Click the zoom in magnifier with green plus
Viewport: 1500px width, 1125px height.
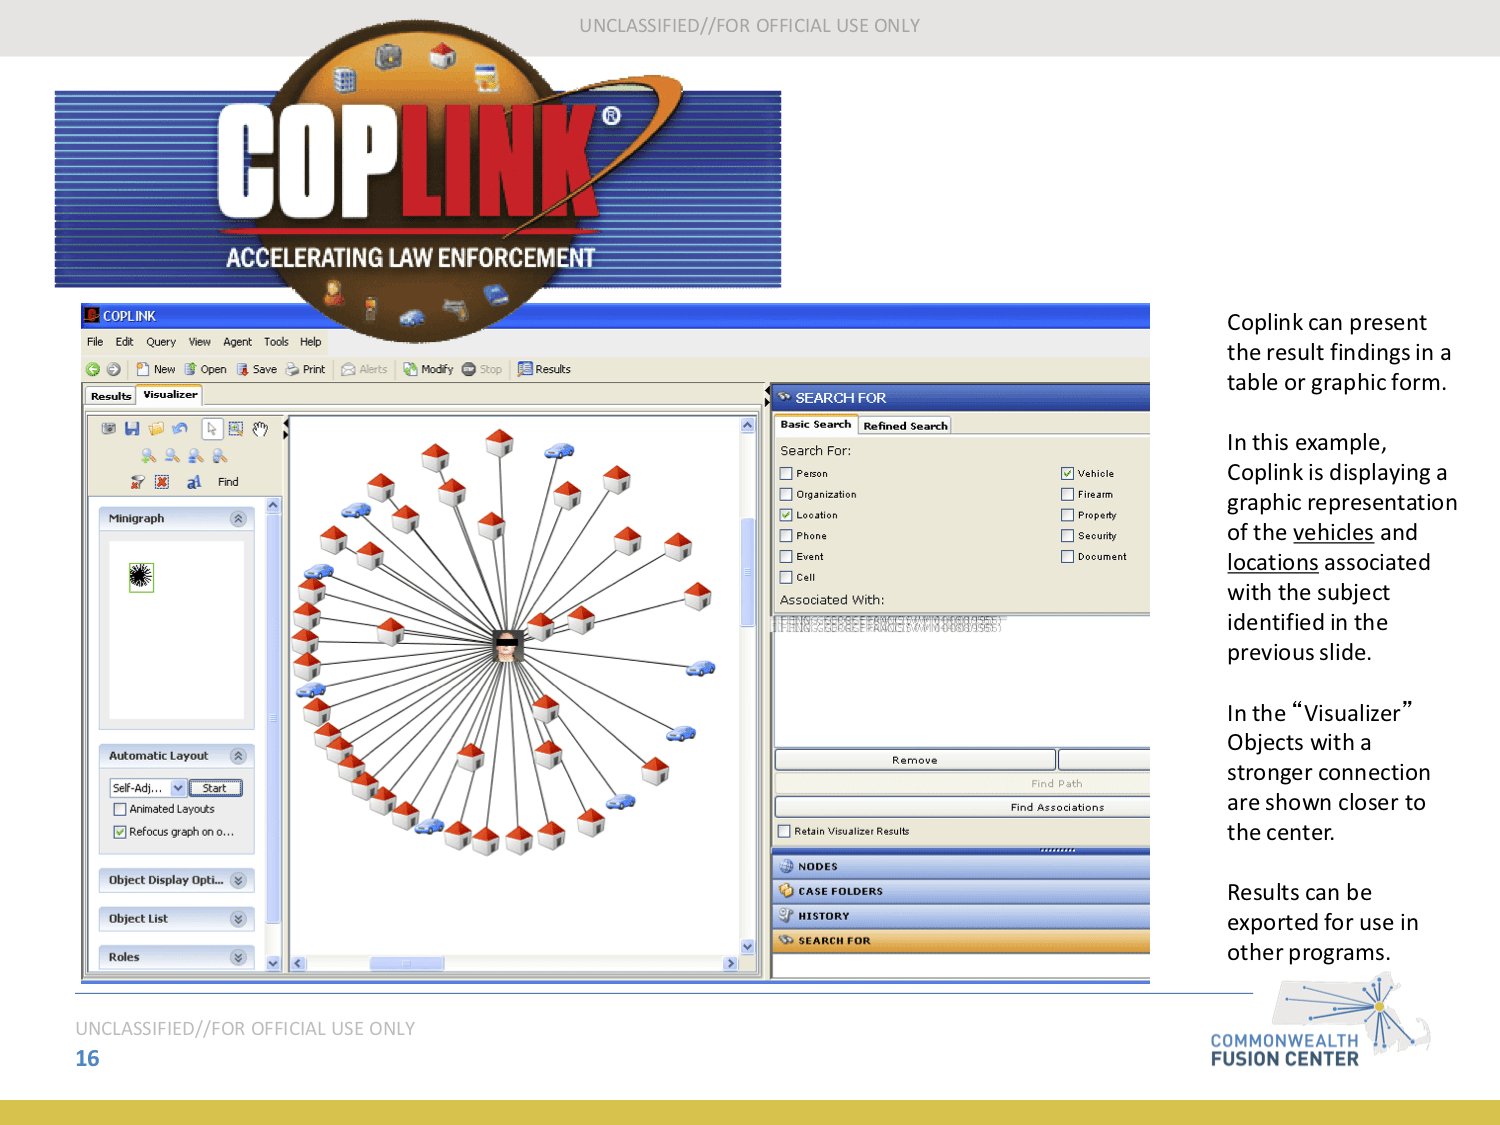(x=148, y=456)
